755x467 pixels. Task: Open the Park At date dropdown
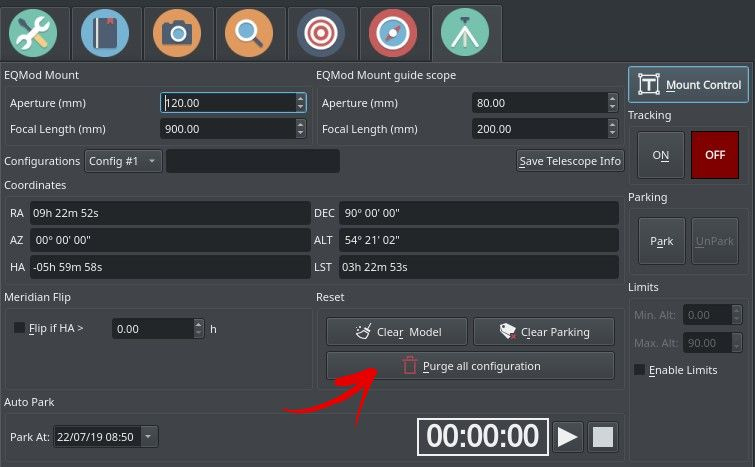pos(148,437)
